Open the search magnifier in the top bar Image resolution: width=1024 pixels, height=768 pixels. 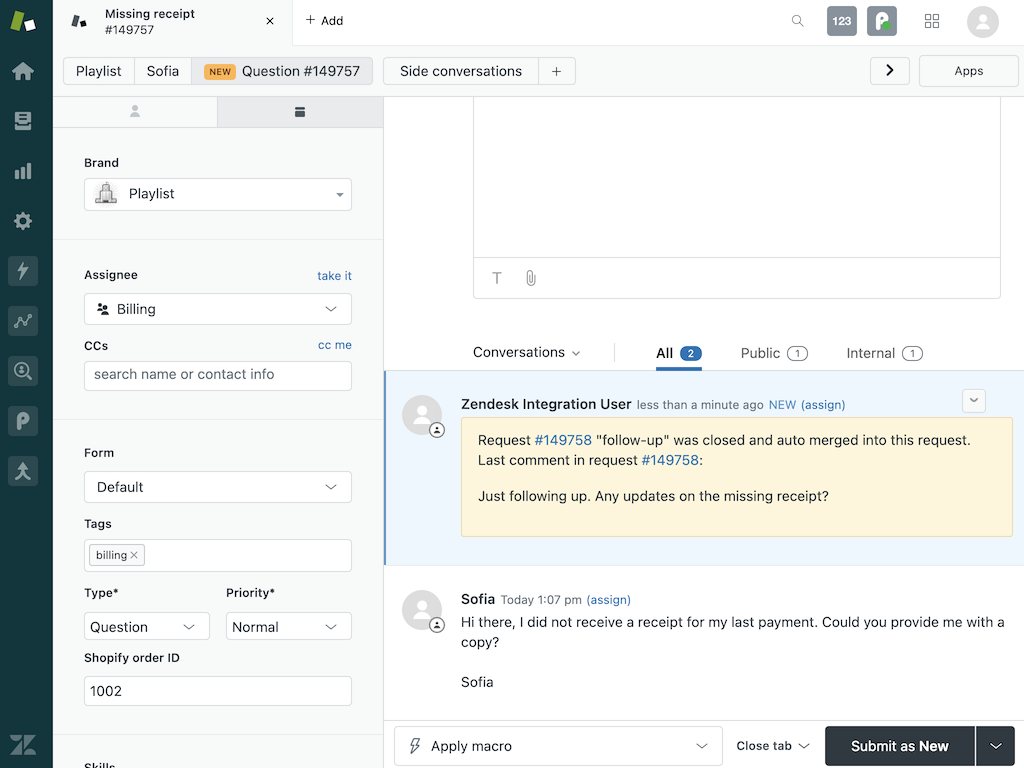797,21
